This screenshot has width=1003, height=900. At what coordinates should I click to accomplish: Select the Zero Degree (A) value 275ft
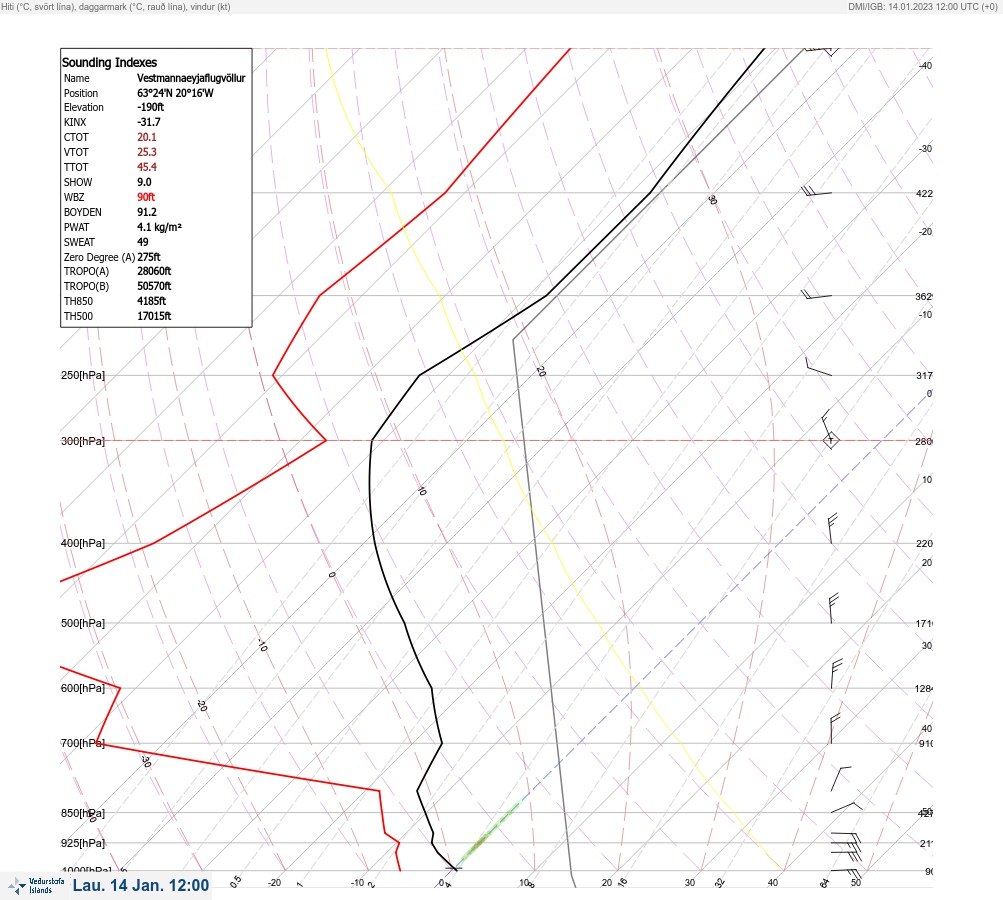click(148, 257)
